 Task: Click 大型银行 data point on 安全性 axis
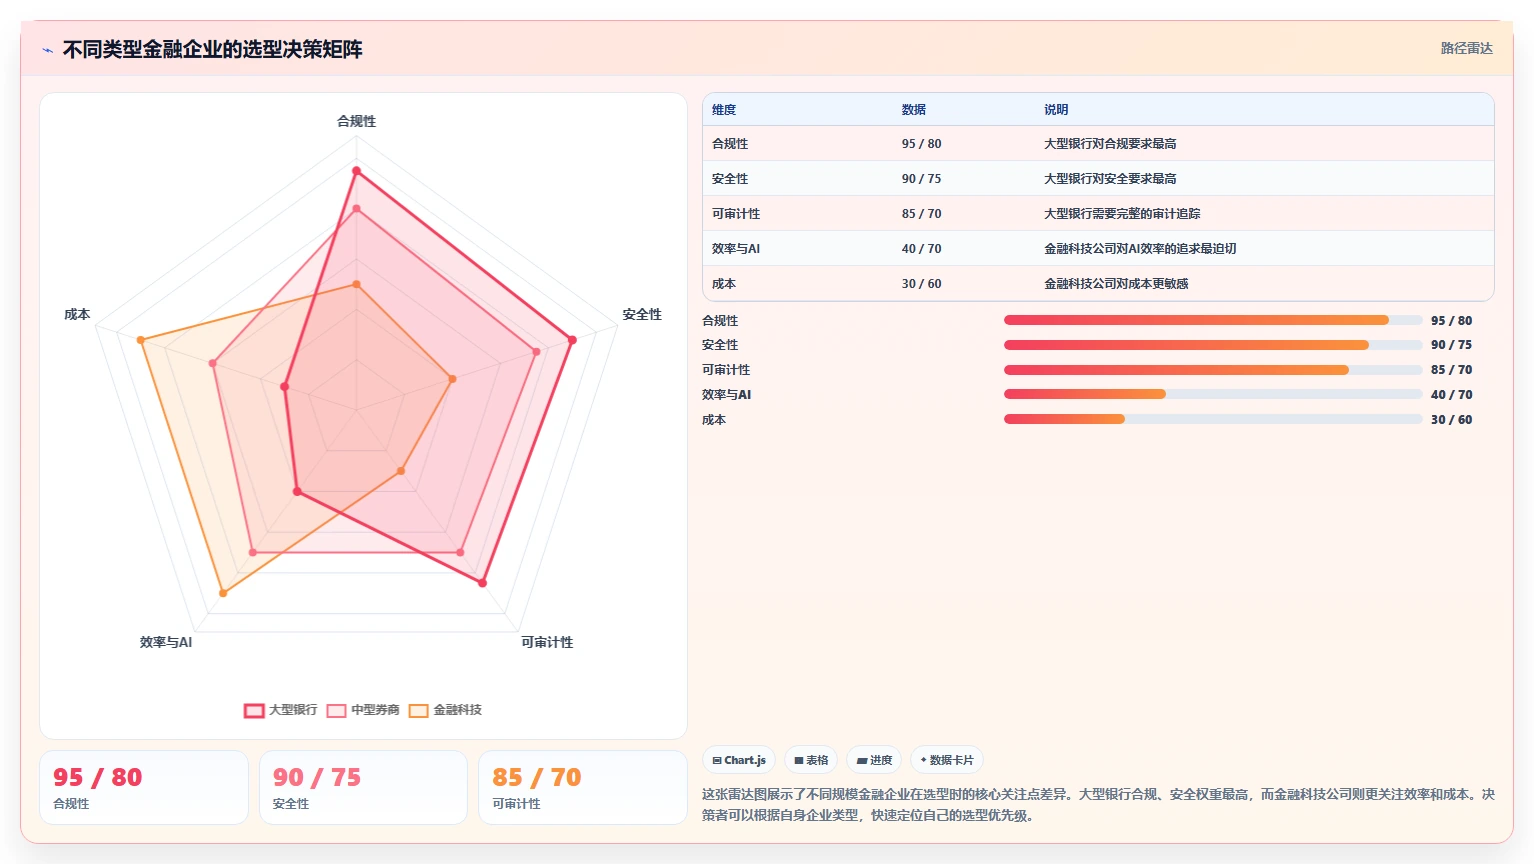click(x=572, y=340)
